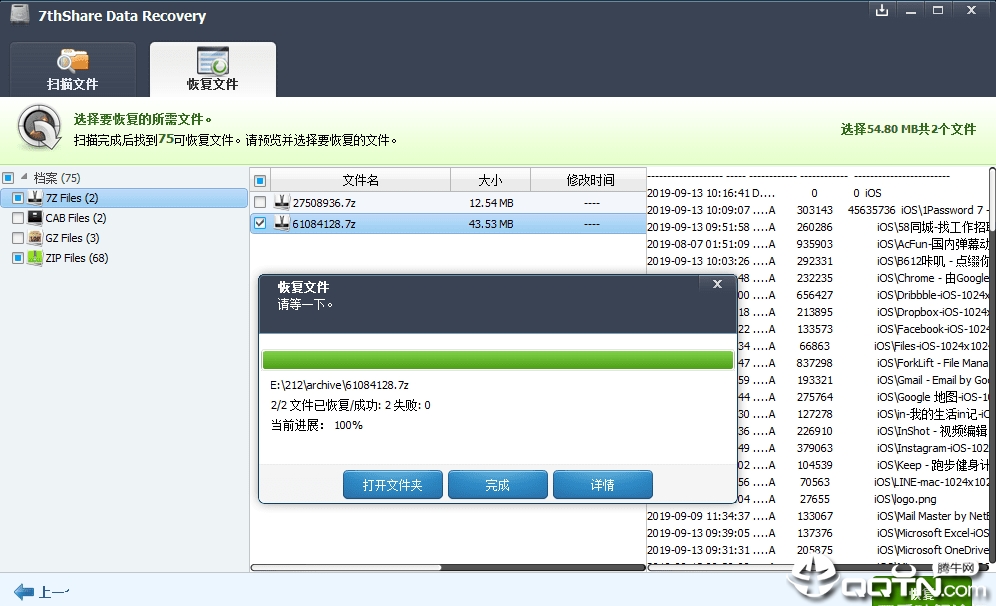Click the 打开文件夹 open folder button
Screen dimensions: 996x606
(393, 485)
